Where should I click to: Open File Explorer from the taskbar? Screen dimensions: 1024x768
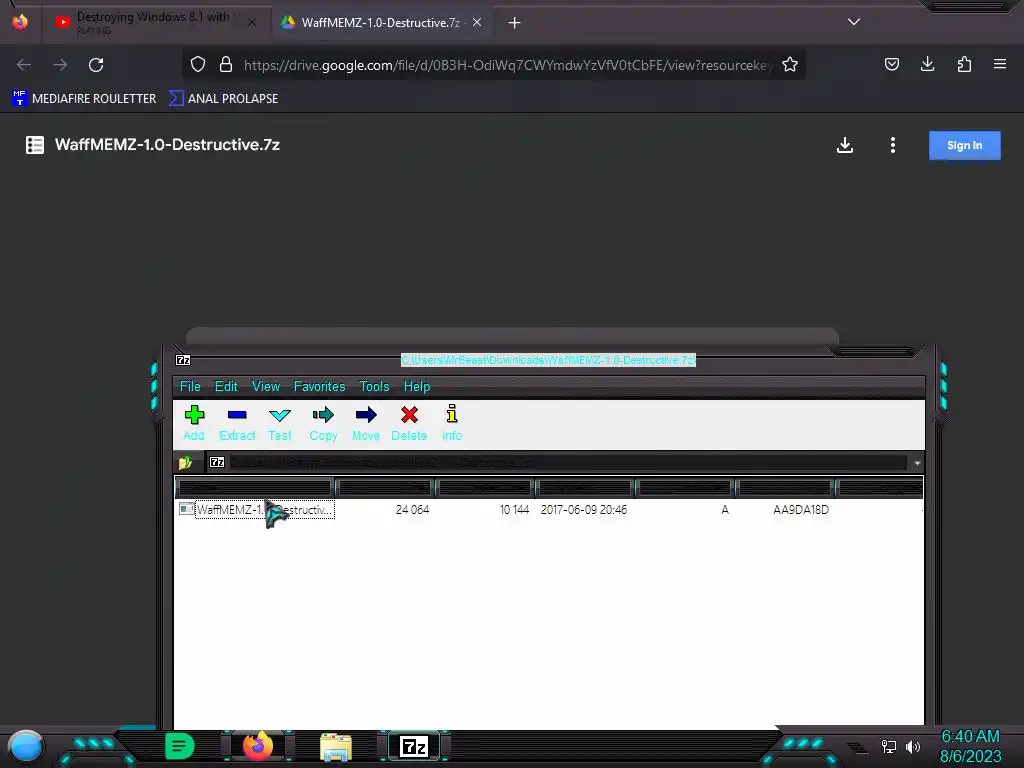336,747
